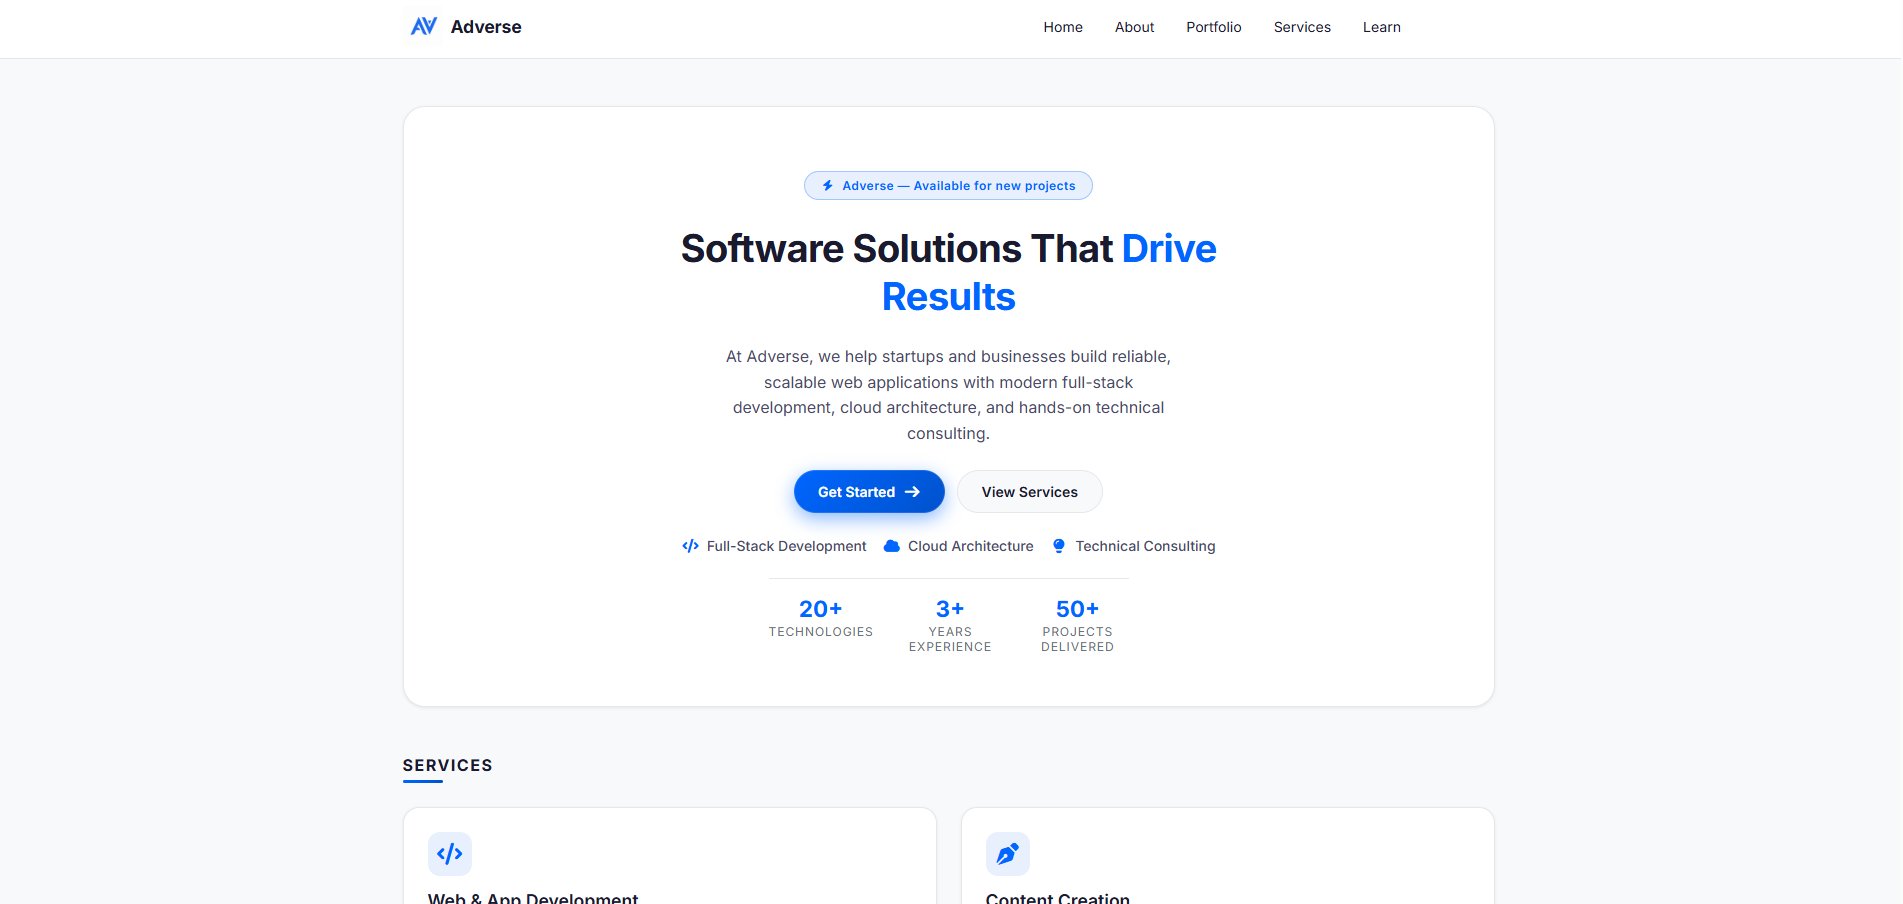1903x904 pixels.
Task: Click the "Content Creation" card title
Action: [1058, 898]
